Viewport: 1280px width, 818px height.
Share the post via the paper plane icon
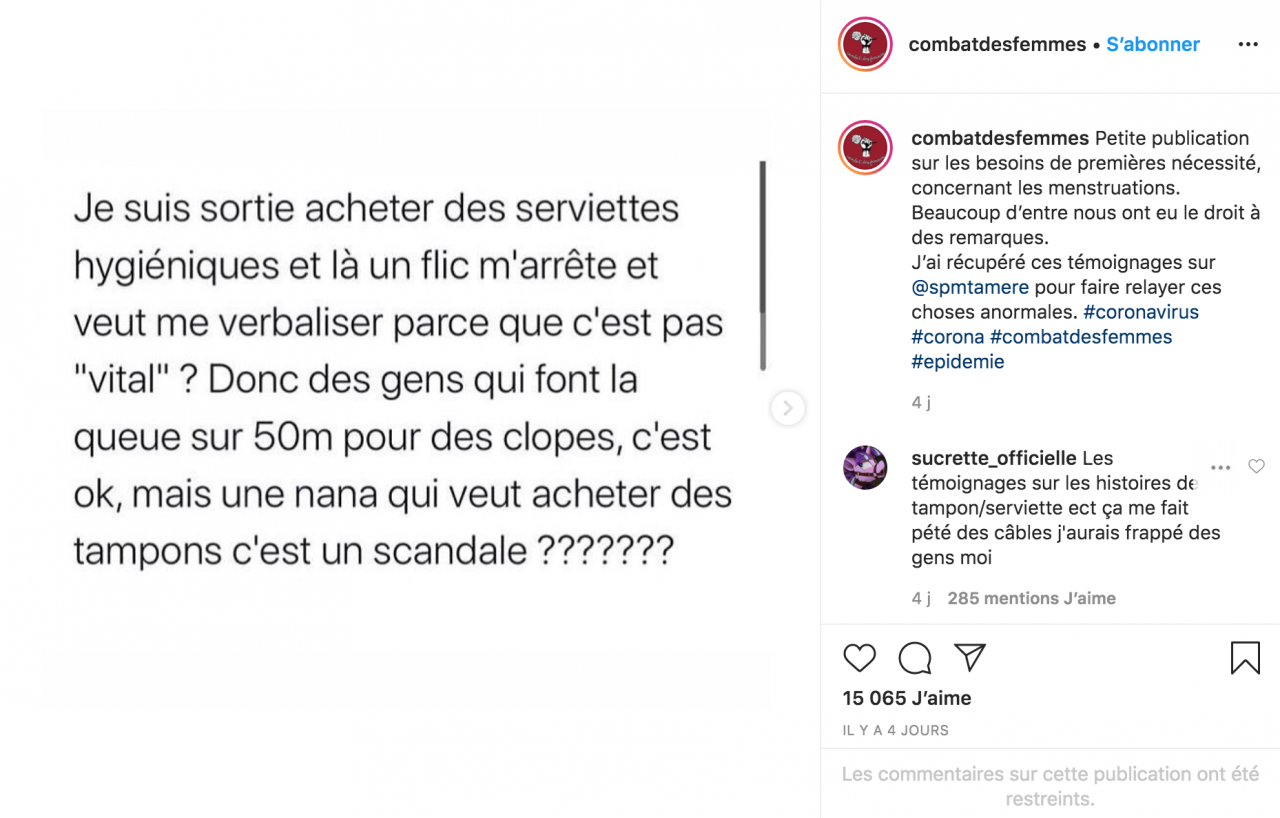(x=968, y=658)
